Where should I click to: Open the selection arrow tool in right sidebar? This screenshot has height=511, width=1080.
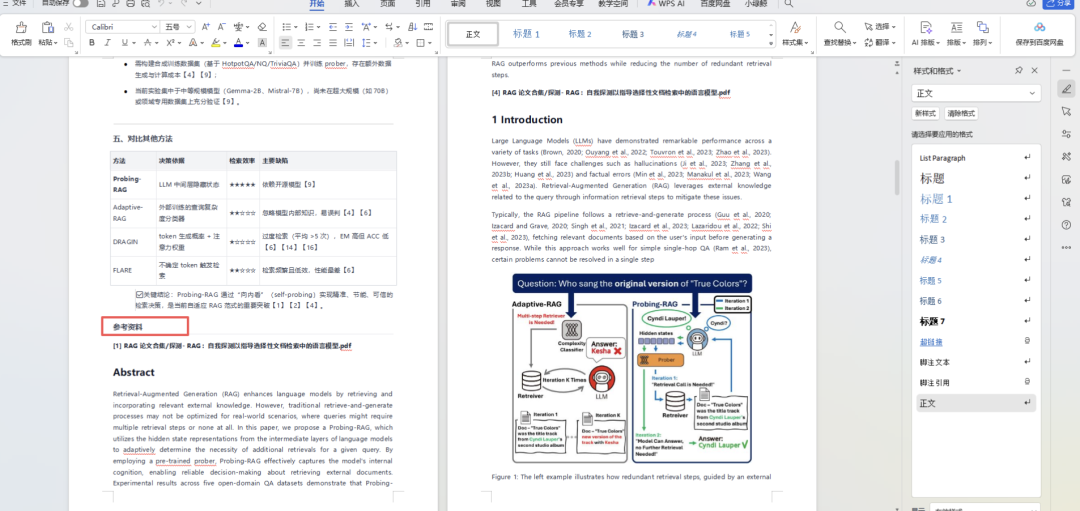point(1066,111)
